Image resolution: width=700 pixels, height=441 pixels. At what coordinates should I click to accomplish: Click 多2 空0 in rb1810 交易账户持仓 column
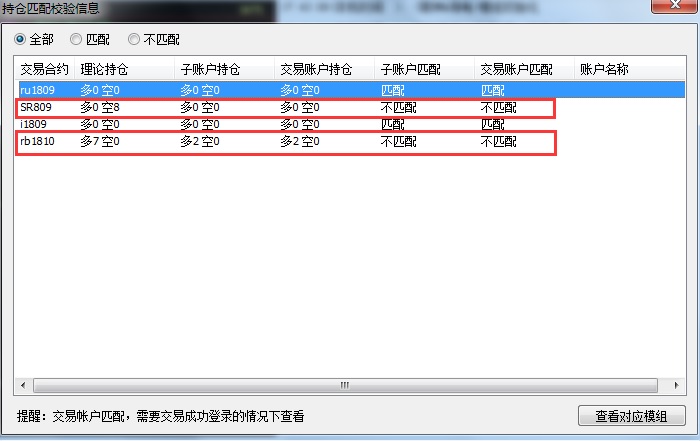click(x=300, y=141)
